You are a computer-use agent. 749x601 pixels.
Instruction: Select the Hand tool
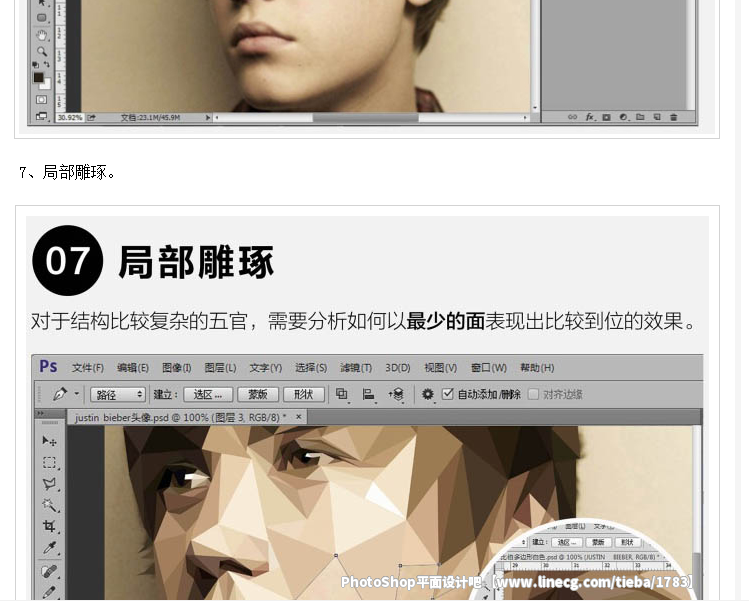tap(42, 35)
